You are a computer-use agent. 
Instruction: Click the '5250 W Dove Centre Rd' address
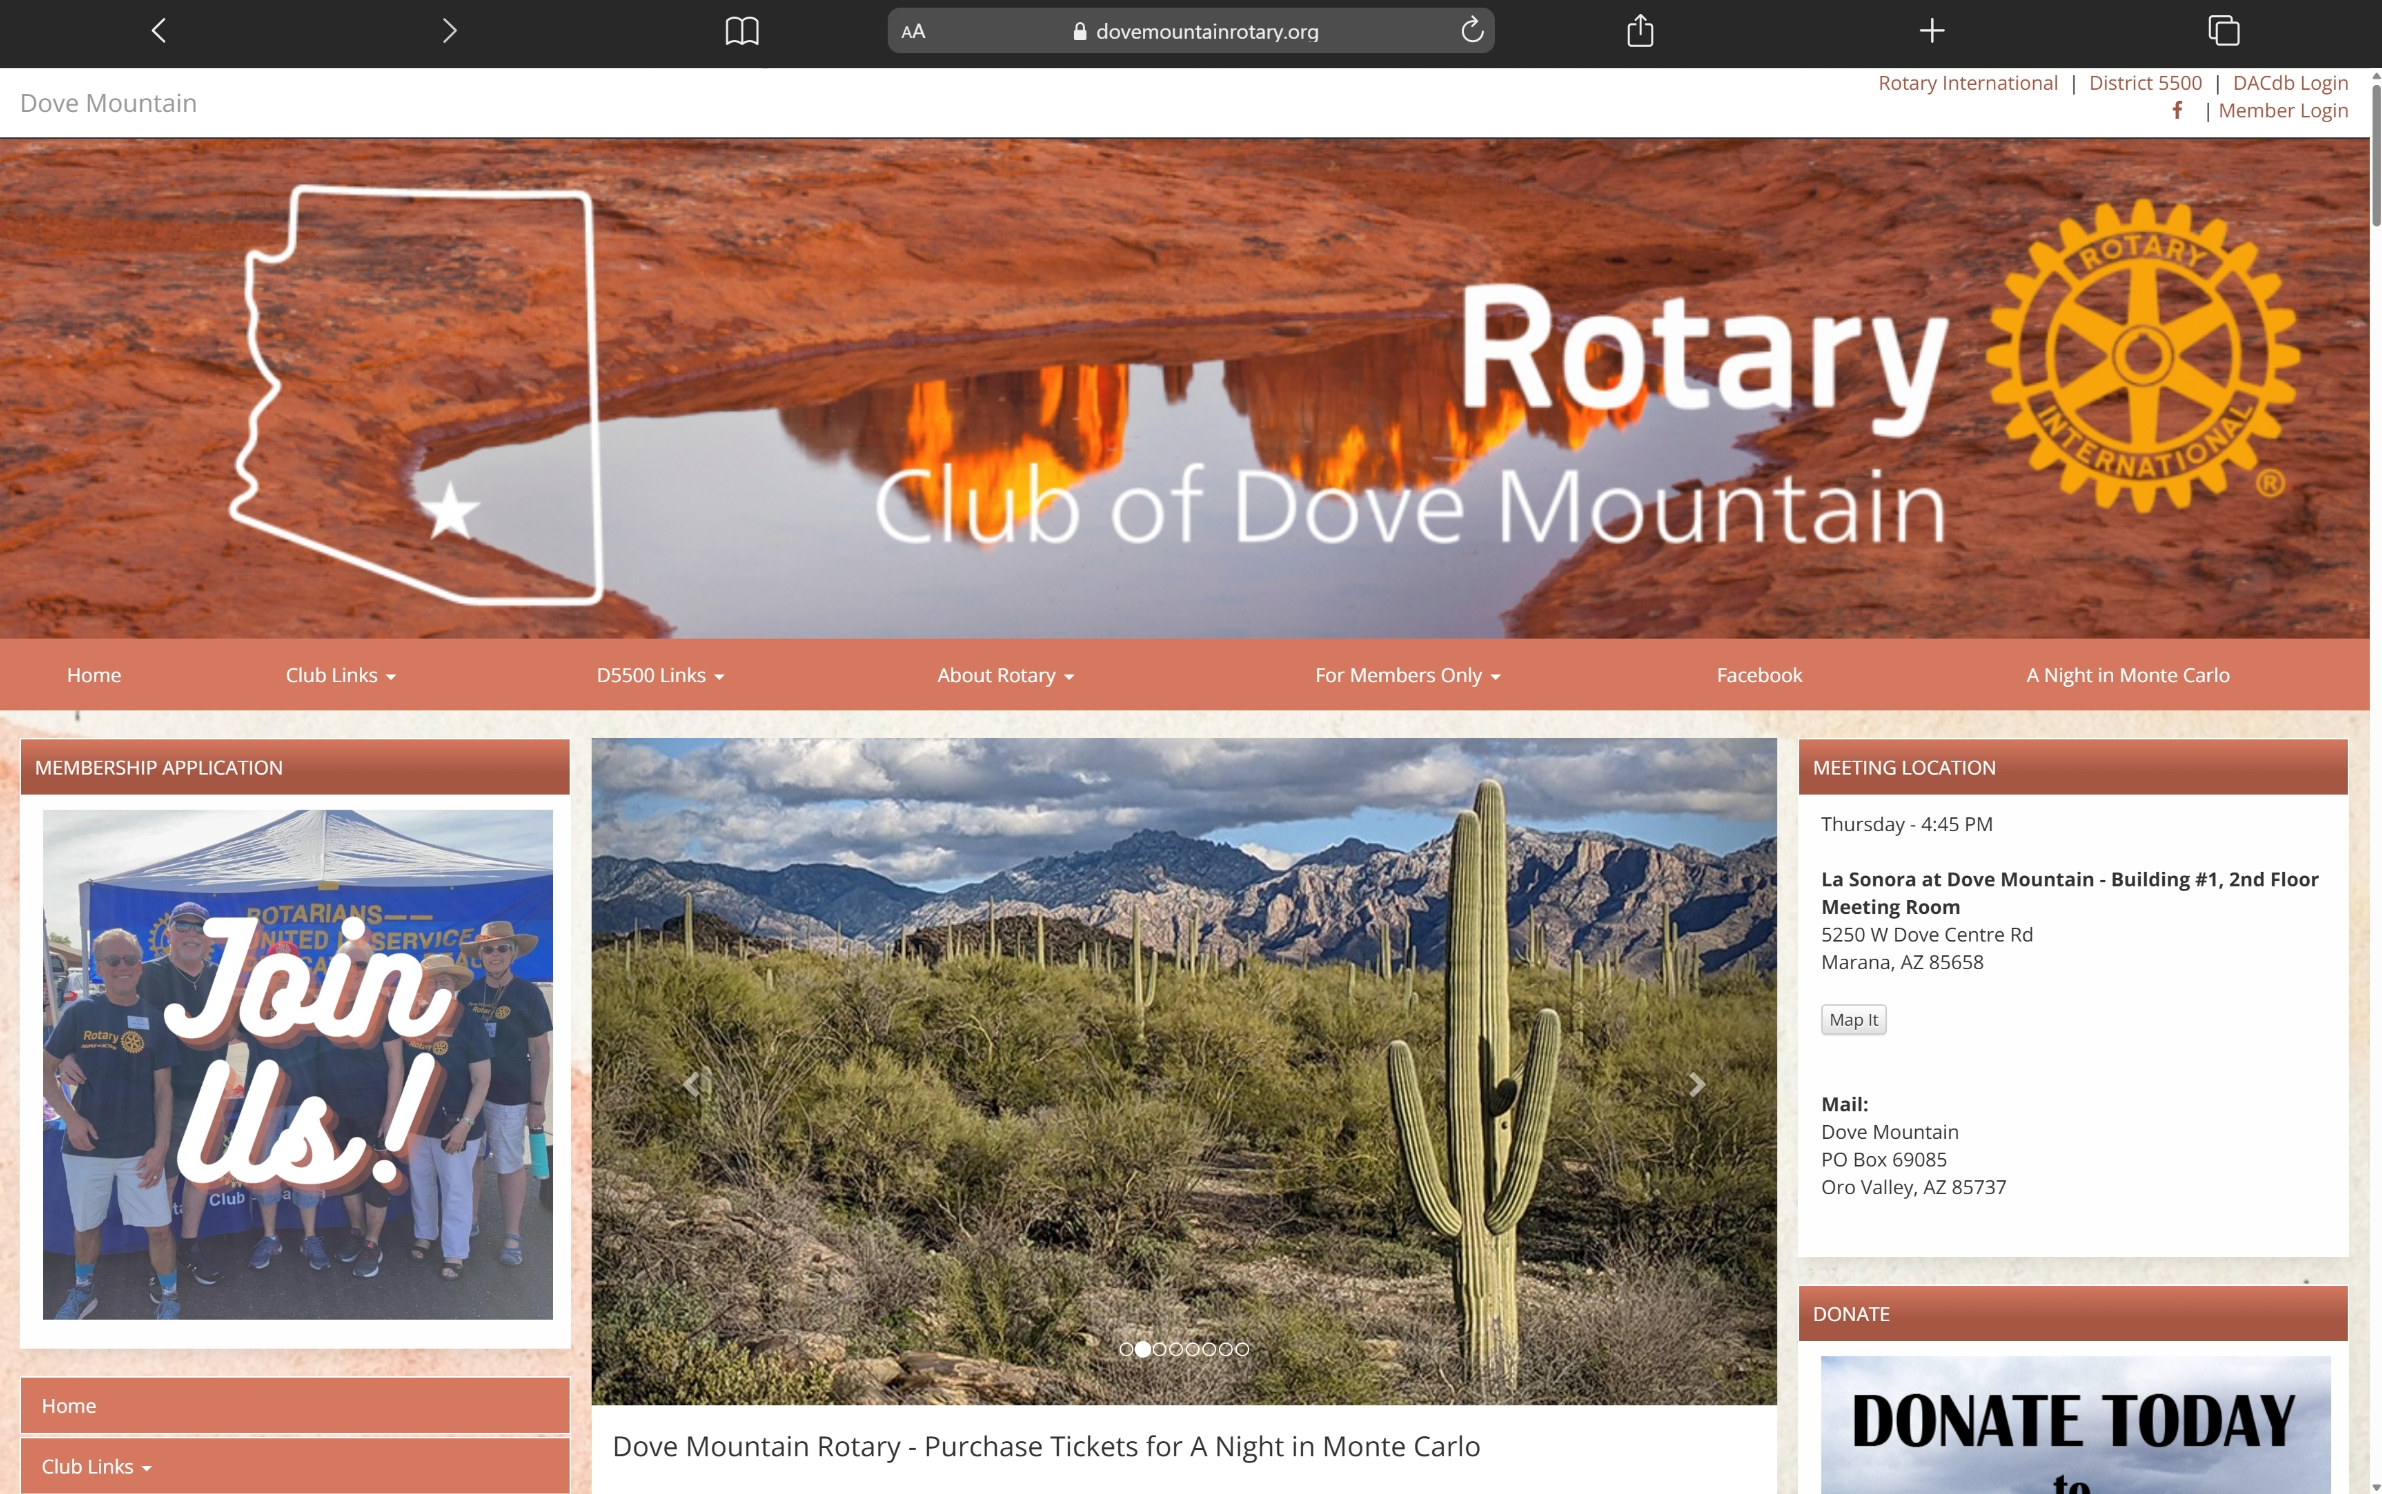[1926, 934]
